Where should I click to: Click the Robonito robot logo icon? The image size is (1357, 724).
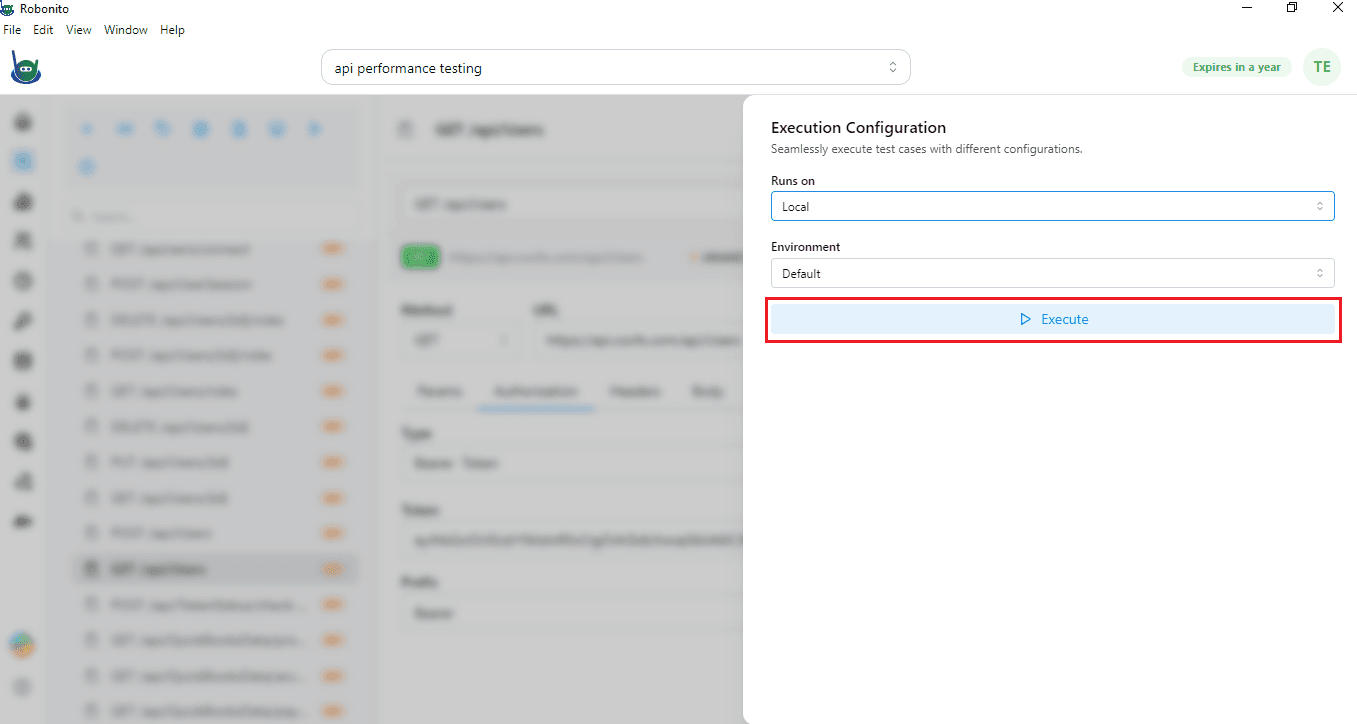[24, 68]
